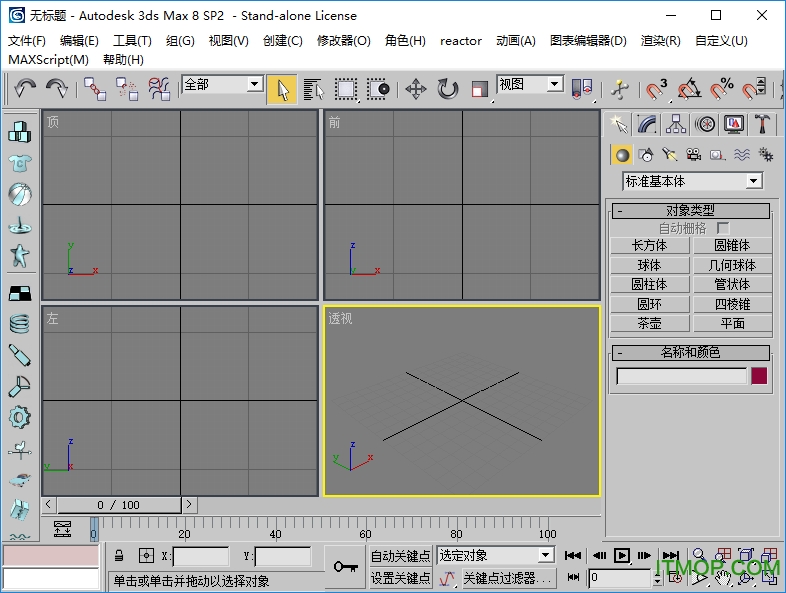Toggle the selection lock padlock icon
Screen dimensions: 786x593
coord(119,556)
